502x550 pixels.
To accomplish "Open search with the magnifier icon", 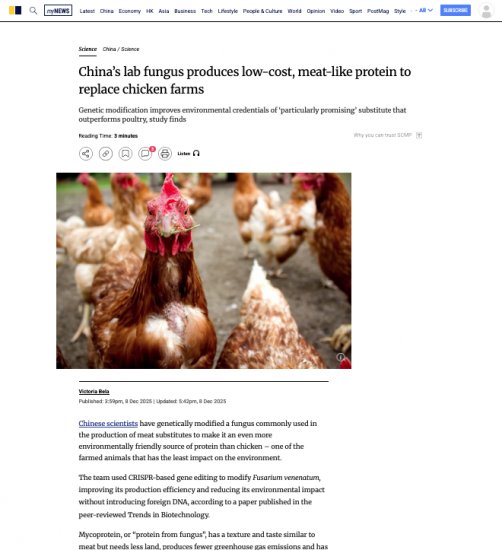I will pyautogui.click(x=33, y=11).
